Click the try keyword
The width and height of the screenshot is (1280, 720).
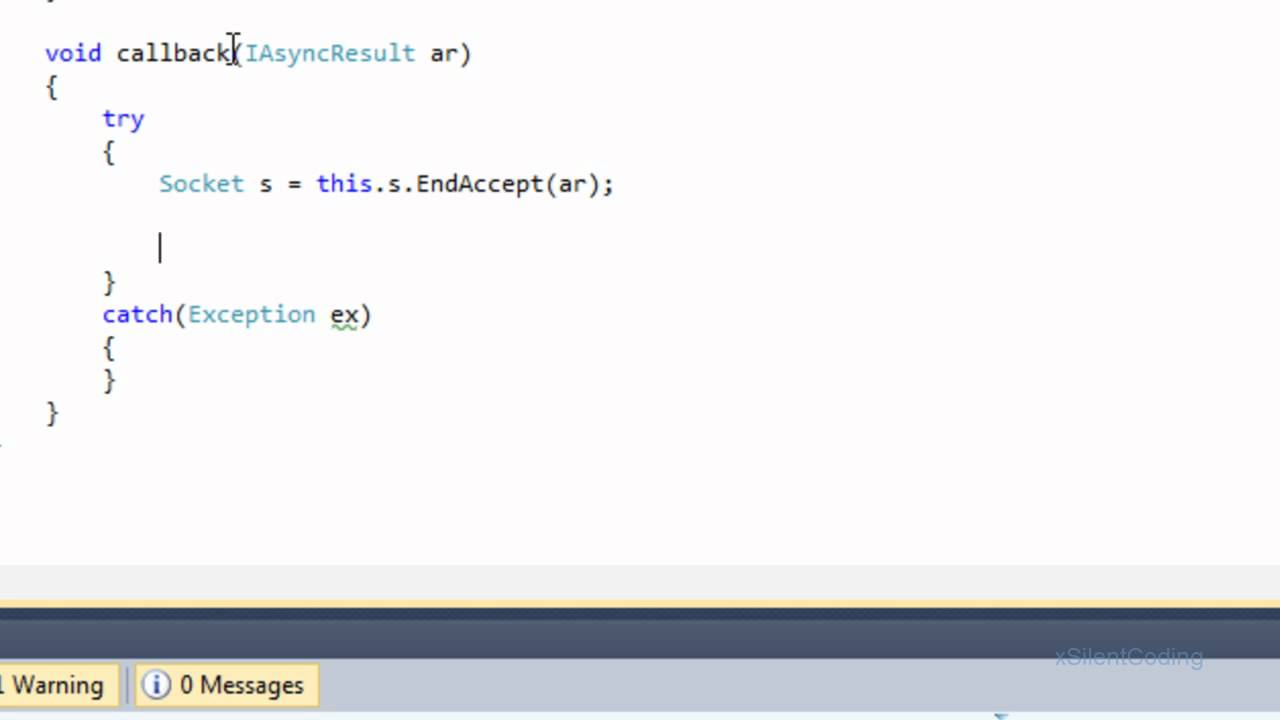click(123, 119)
